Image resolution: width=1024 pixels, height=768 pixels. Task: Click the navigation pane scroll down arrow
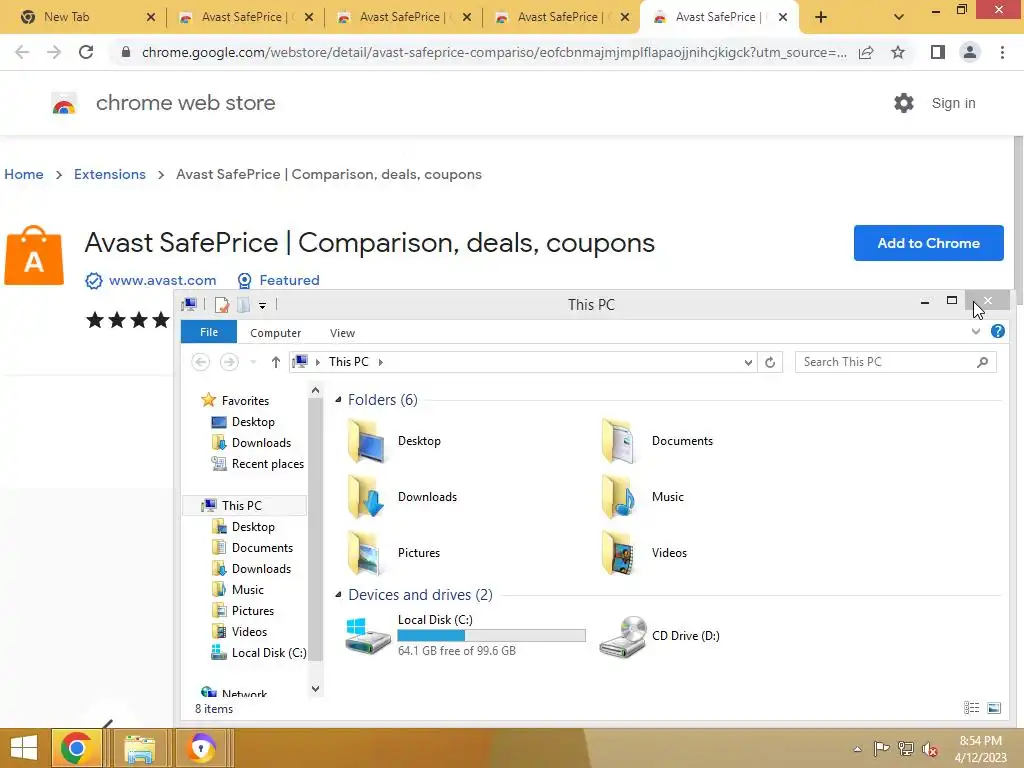(315, 689)
